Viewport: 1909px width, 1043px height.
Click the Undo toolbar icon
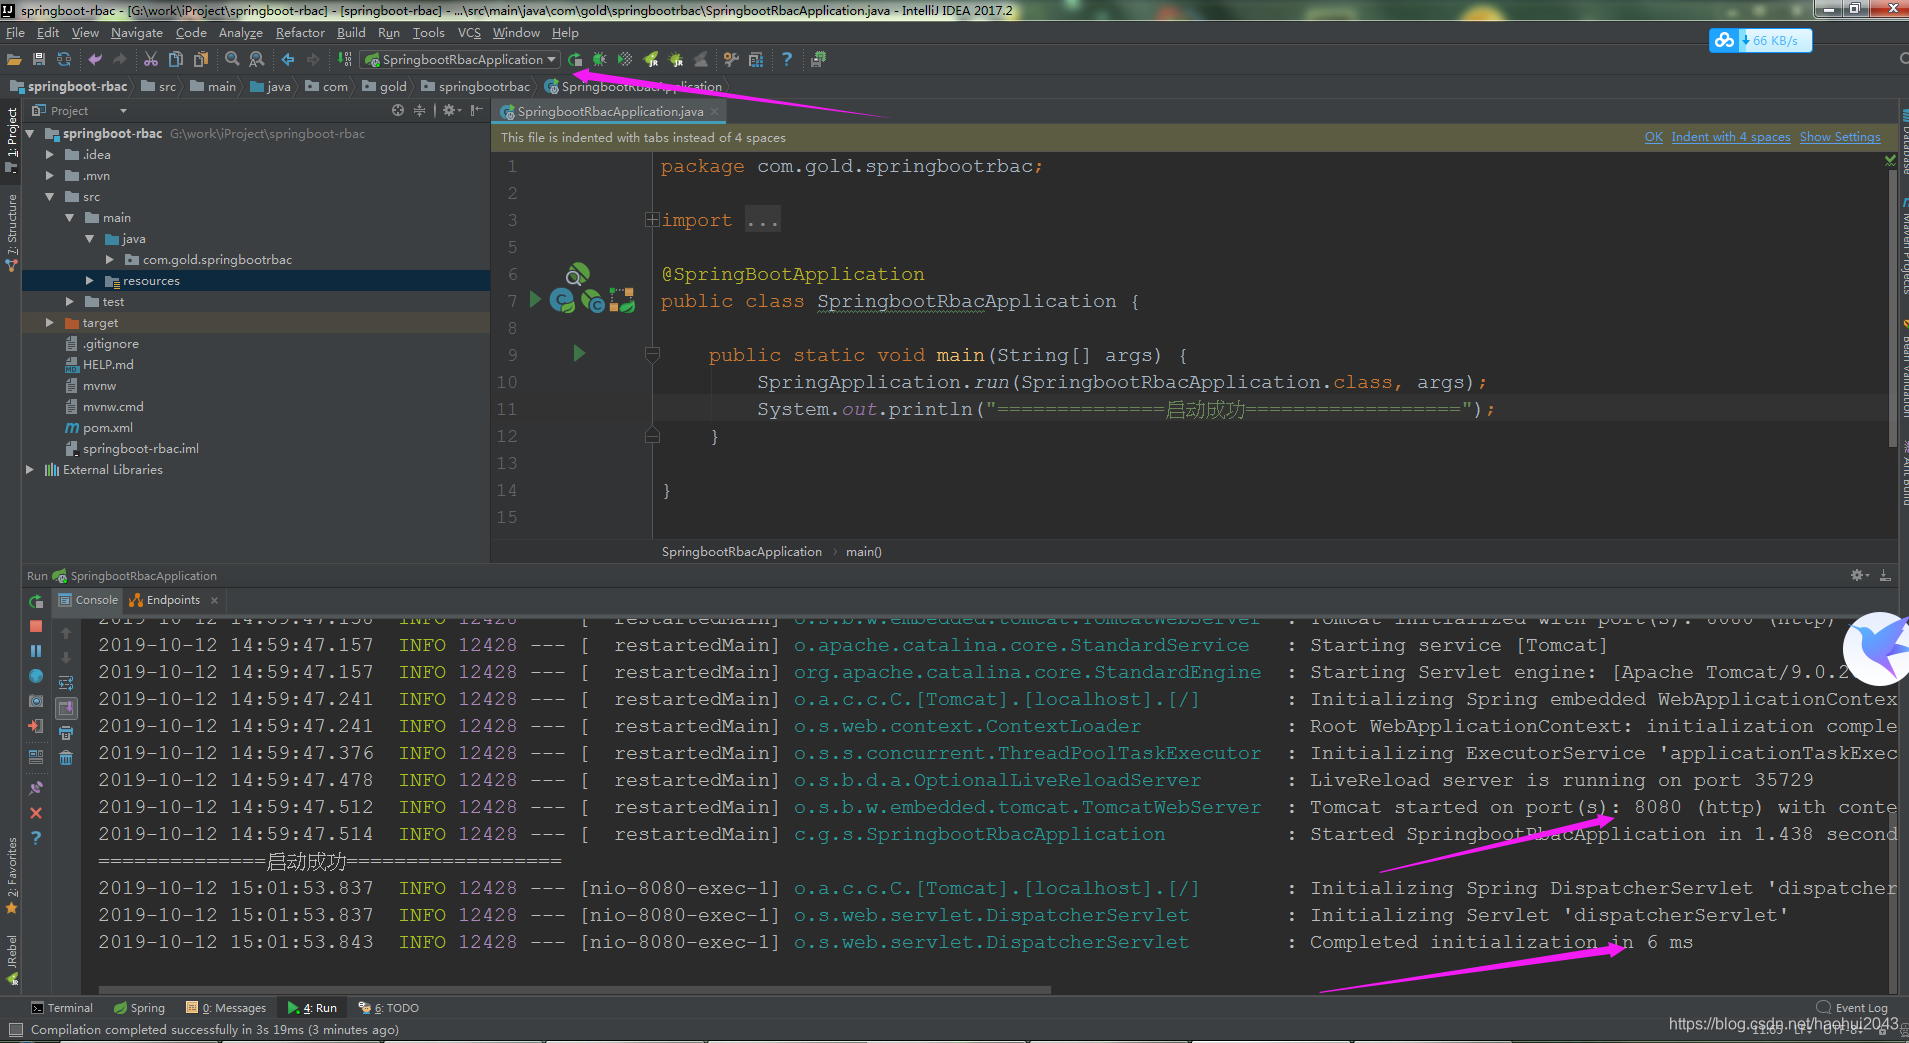(x=95, y=60)
